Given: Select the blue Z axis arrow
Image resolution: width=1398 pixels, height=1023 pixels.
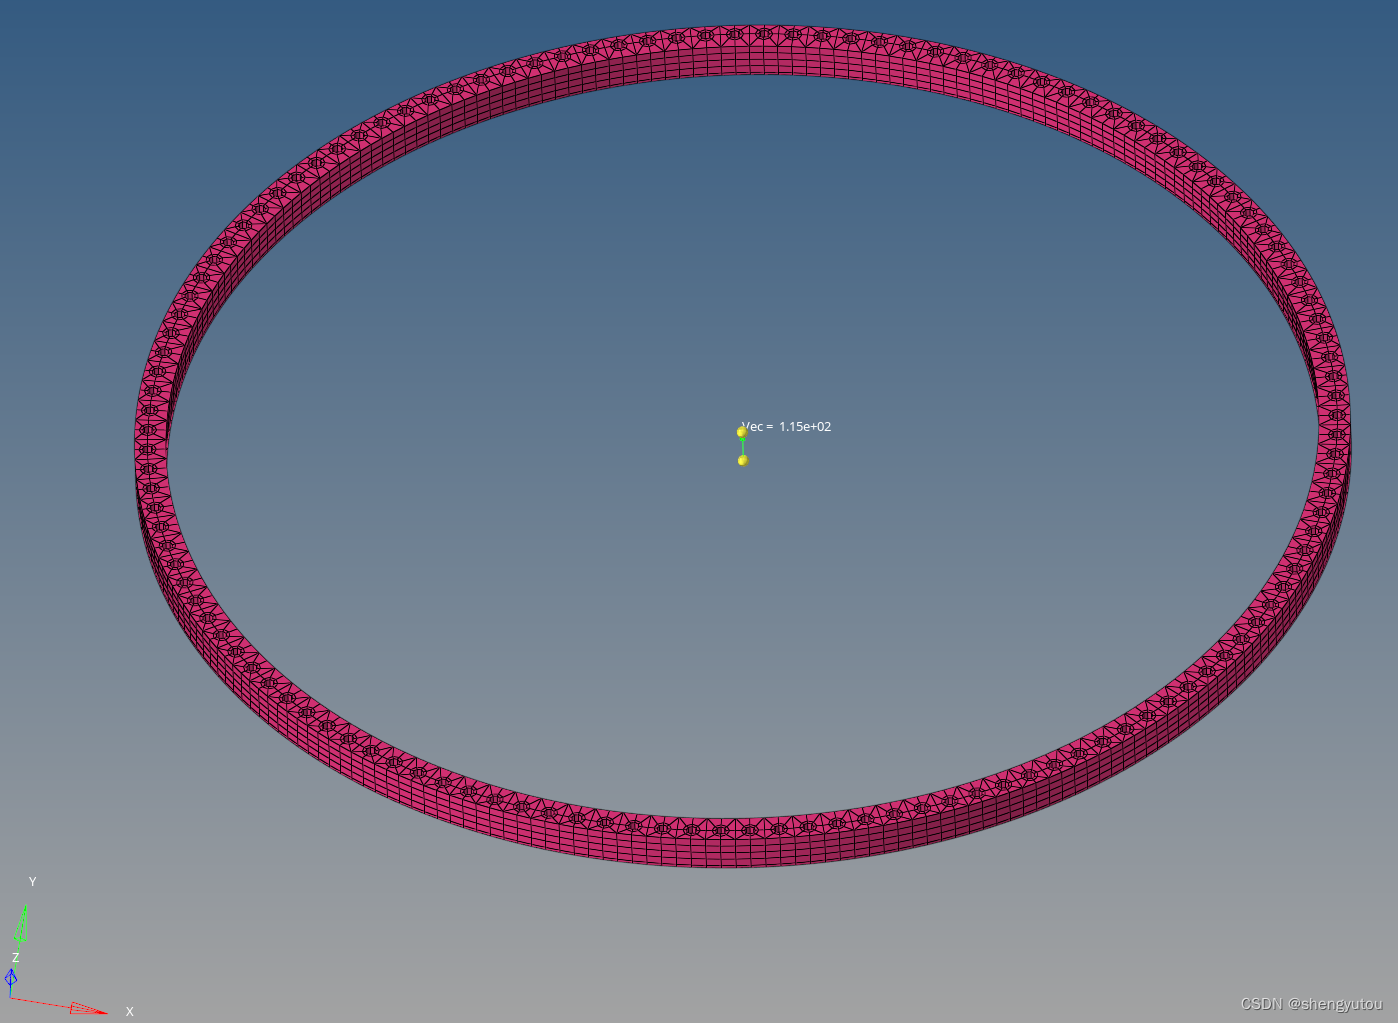Looking at the screenshot, I should [x=11, y=978].
